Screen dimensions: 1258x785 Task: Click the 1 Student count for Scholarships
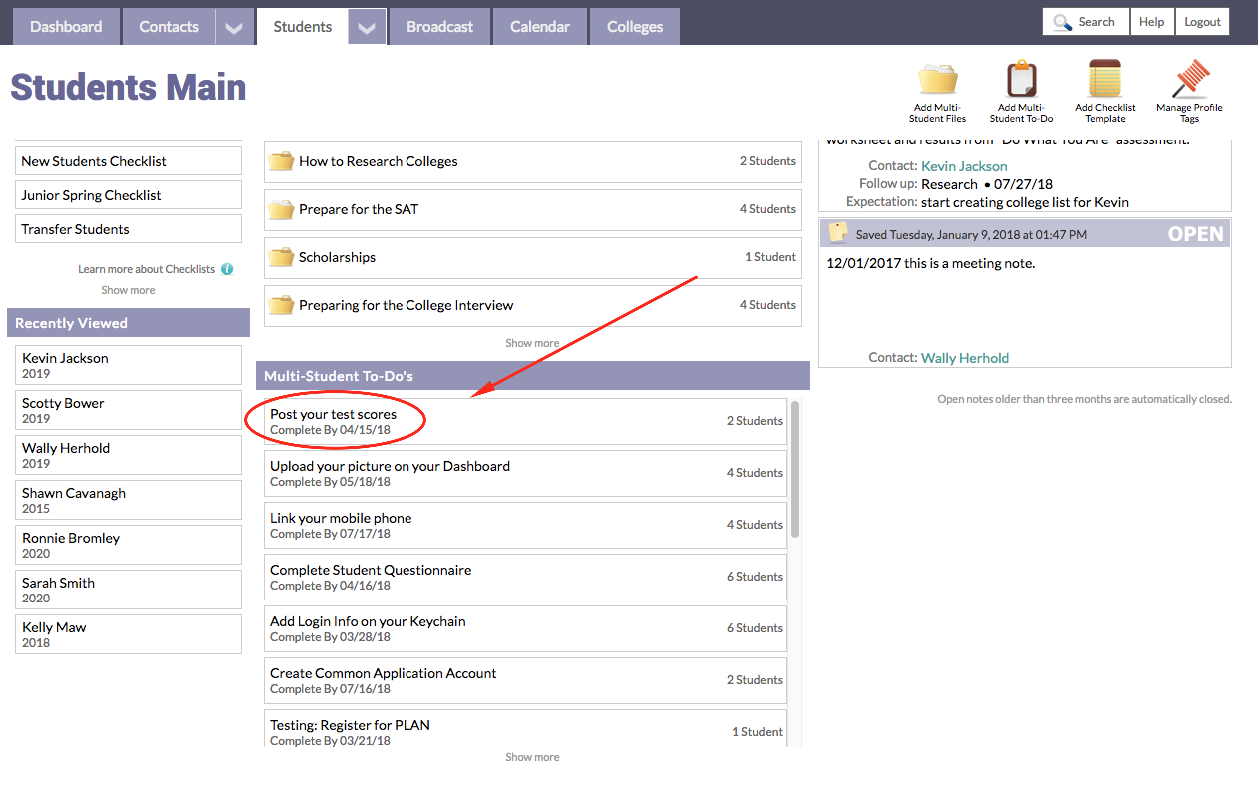[770, 257]
